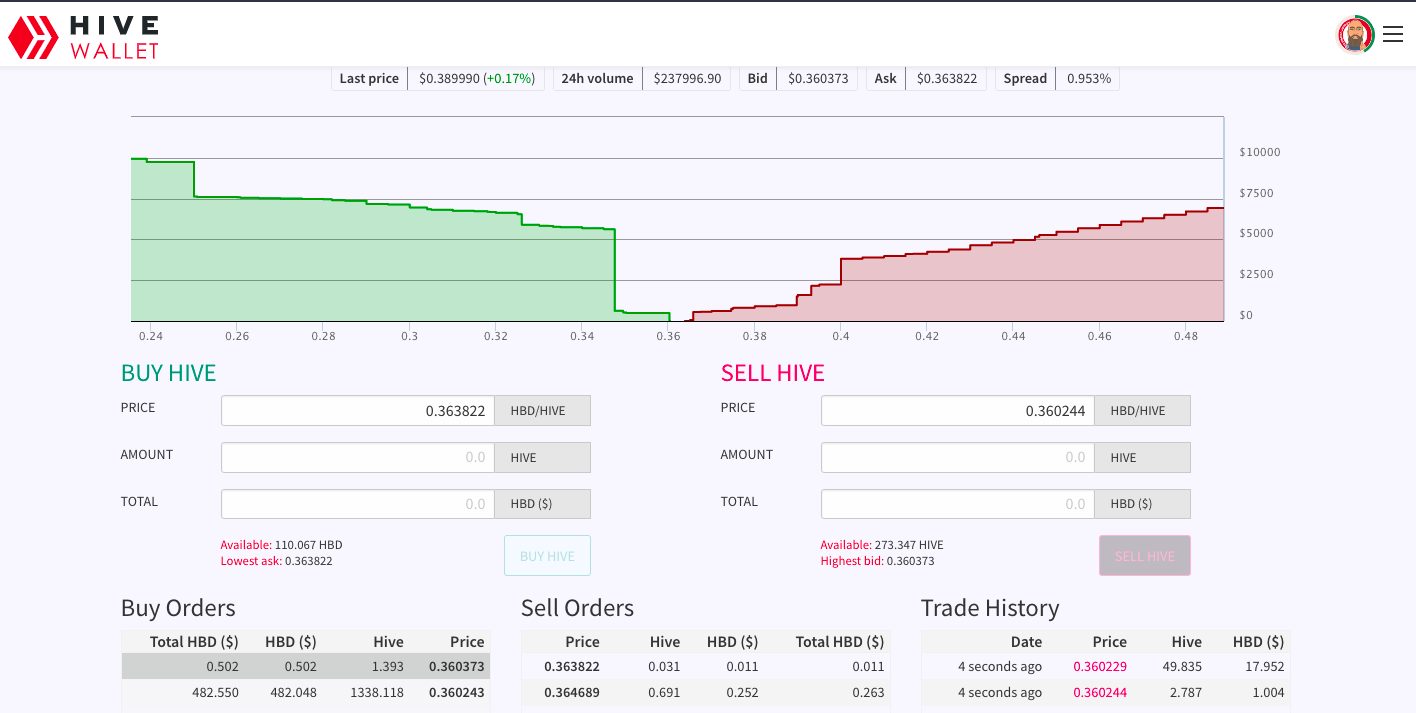Click the Available 110.067 HBD link

(281, 545)
